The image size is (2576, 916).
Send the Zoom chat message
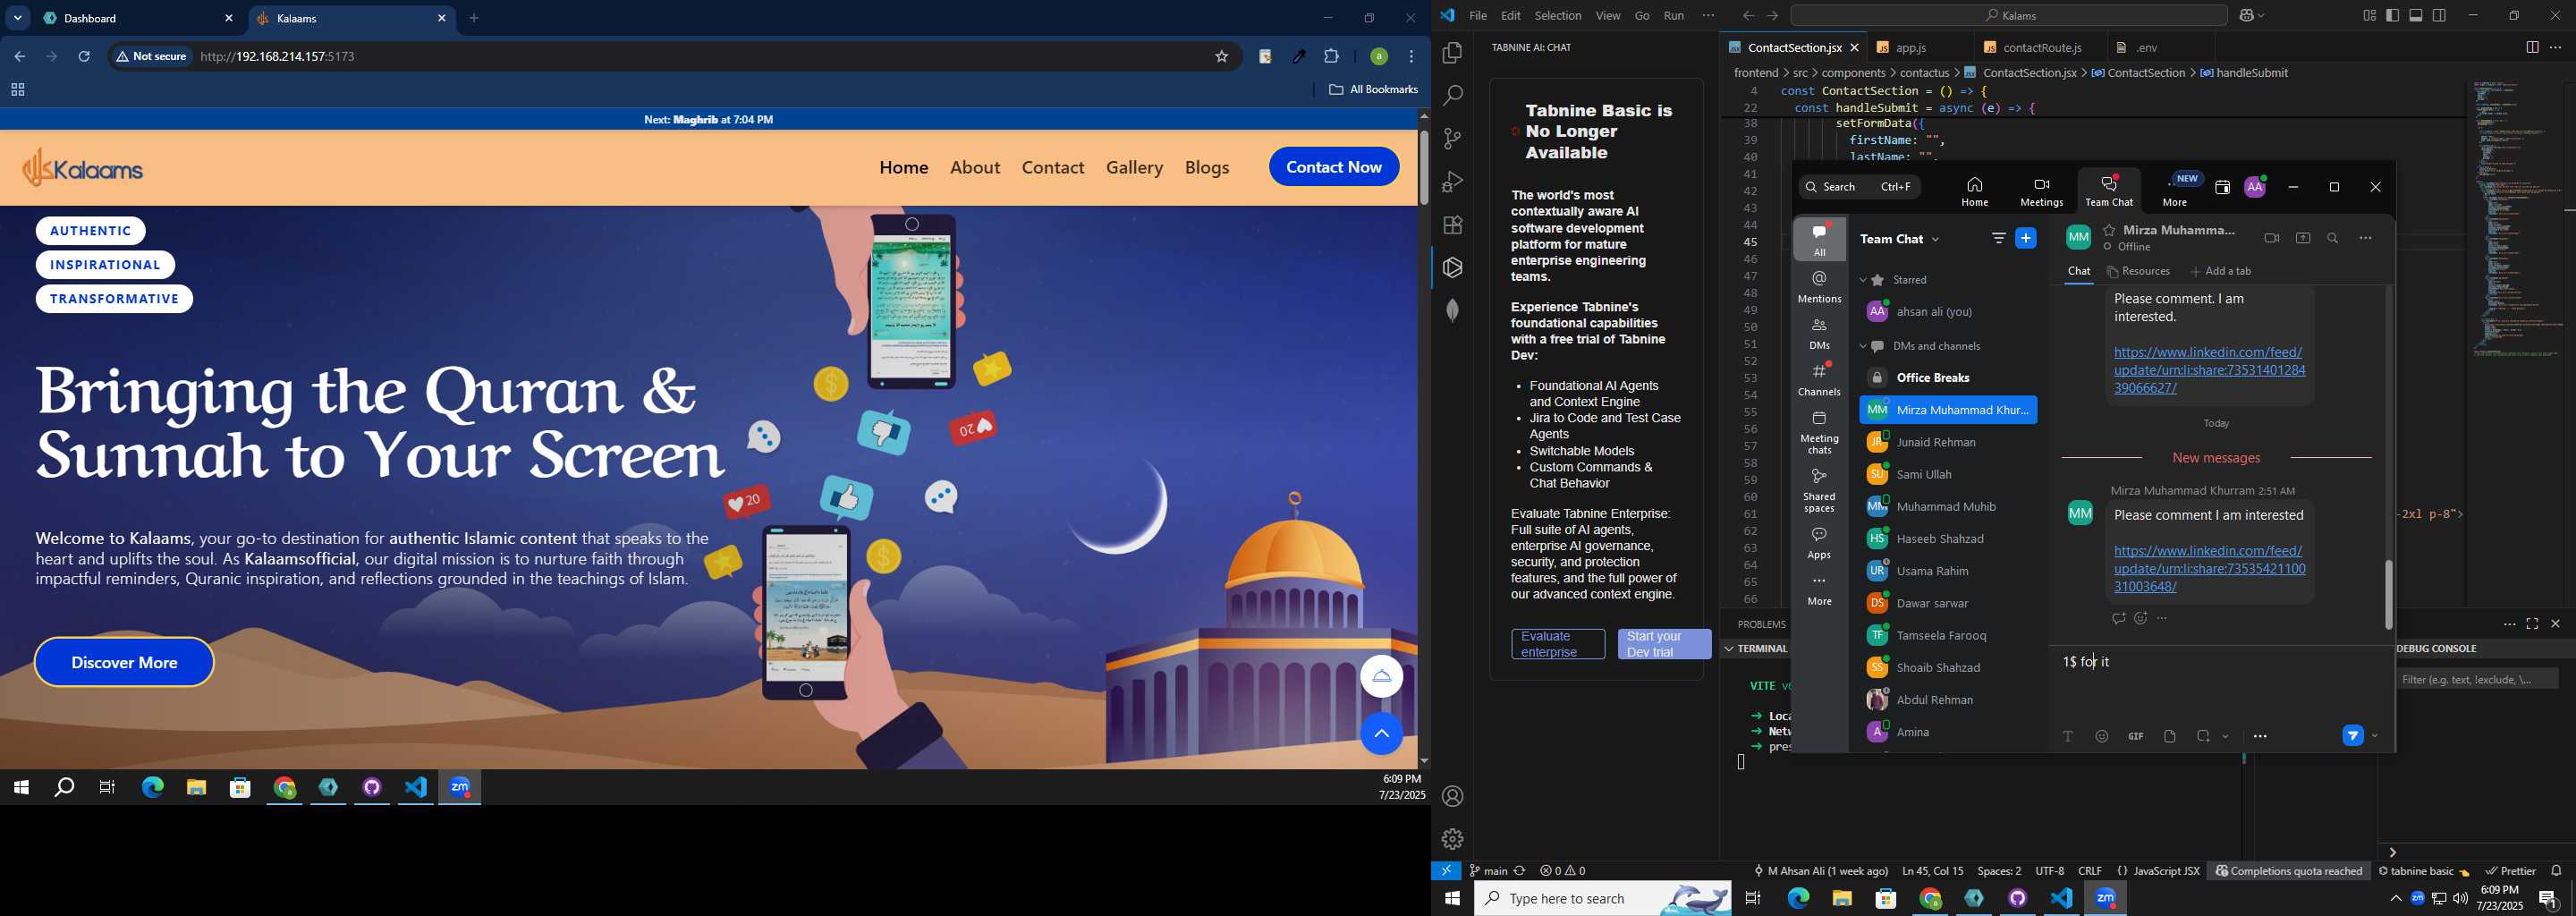click(2353, 737)
